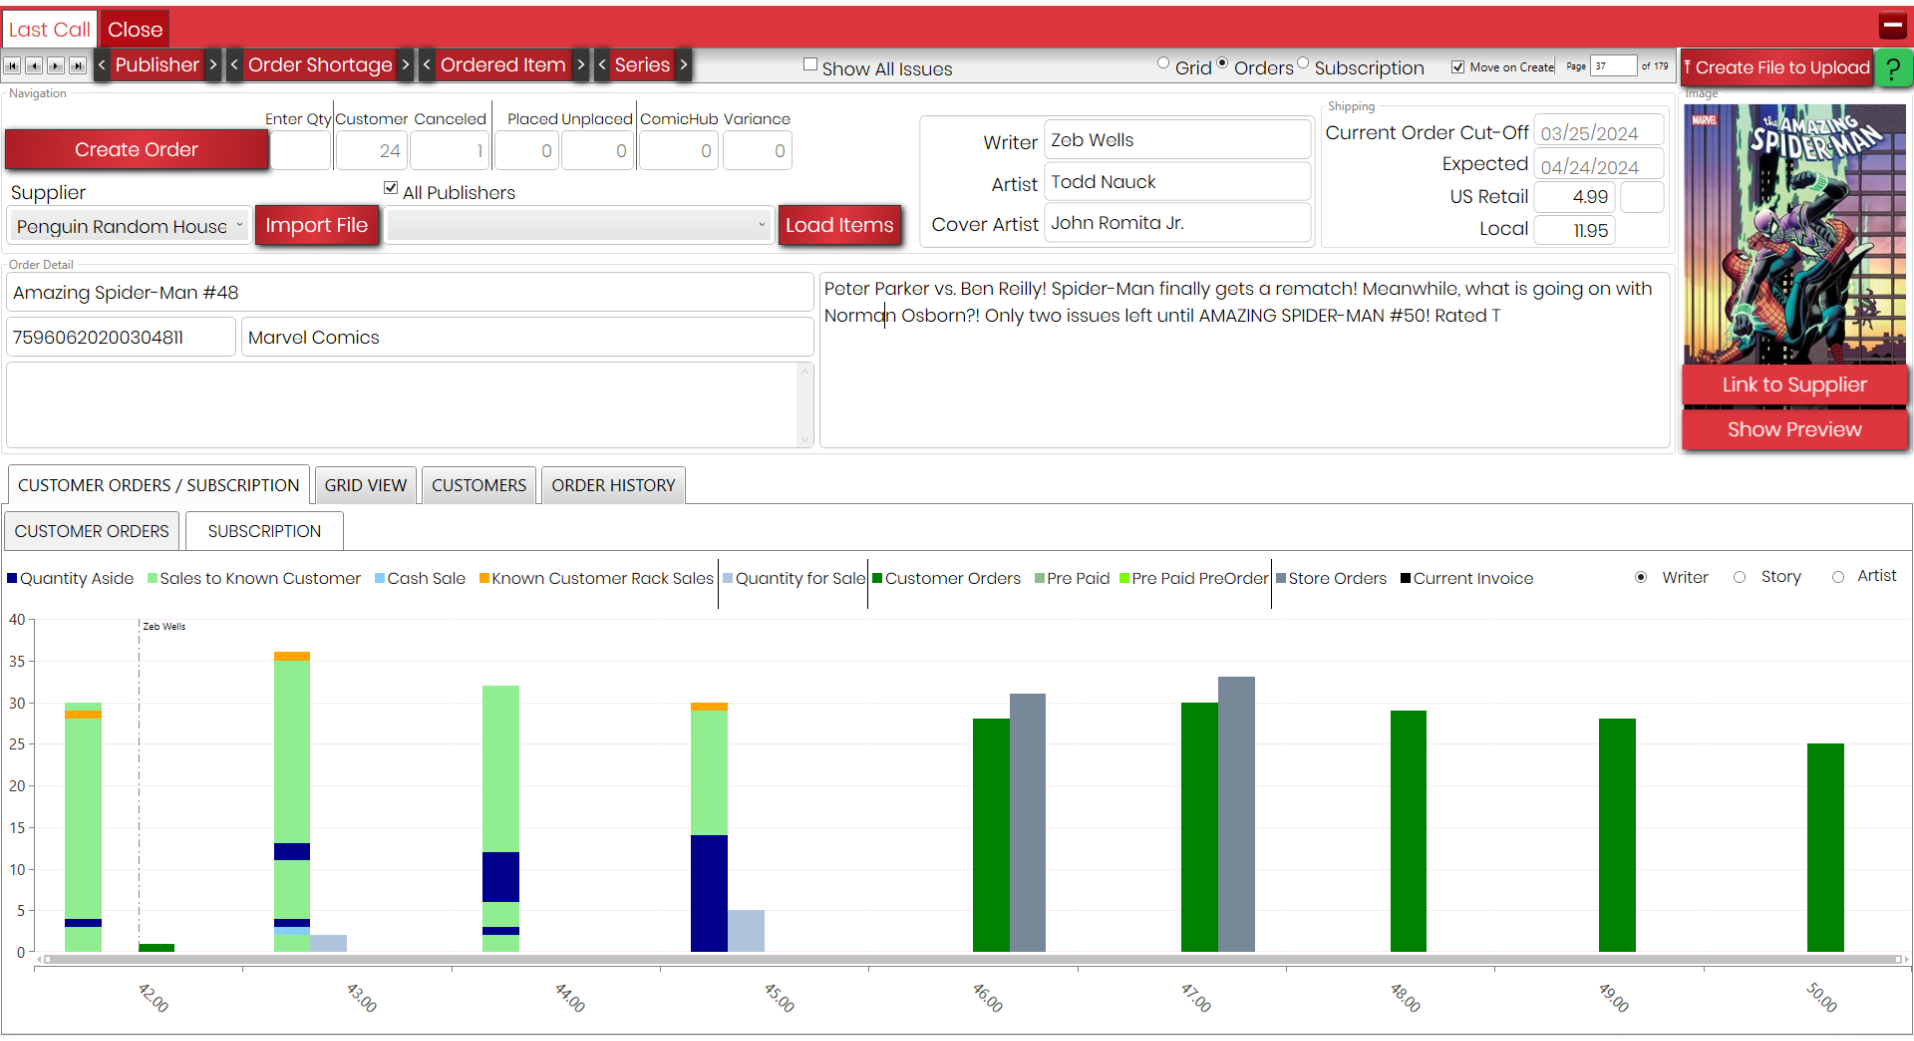Click the Writer field Zeb Wells
Screen dimensions: 1914x1041
coord(1177,140)
